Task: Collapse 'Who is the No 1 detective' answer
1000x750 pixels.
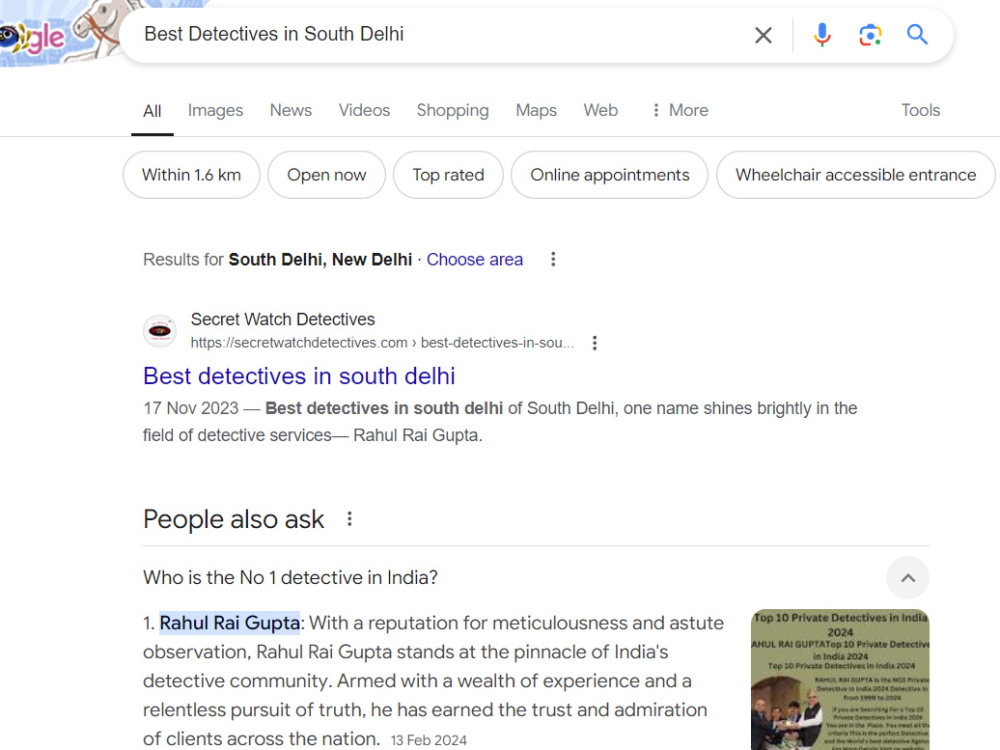Action: click(x=908, y=578)
